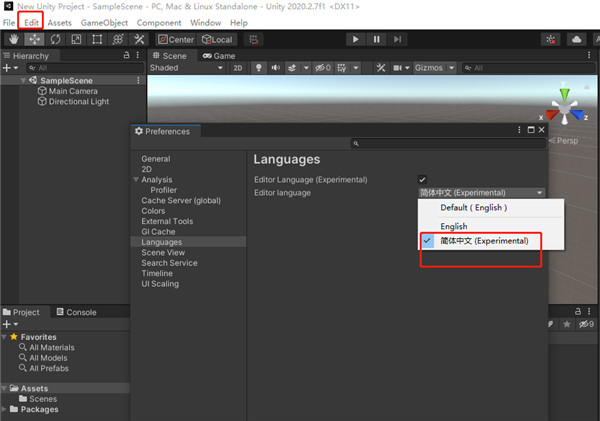The image size is (600, 421).
Task: Open Assets menu
Action: click(60, 23)
